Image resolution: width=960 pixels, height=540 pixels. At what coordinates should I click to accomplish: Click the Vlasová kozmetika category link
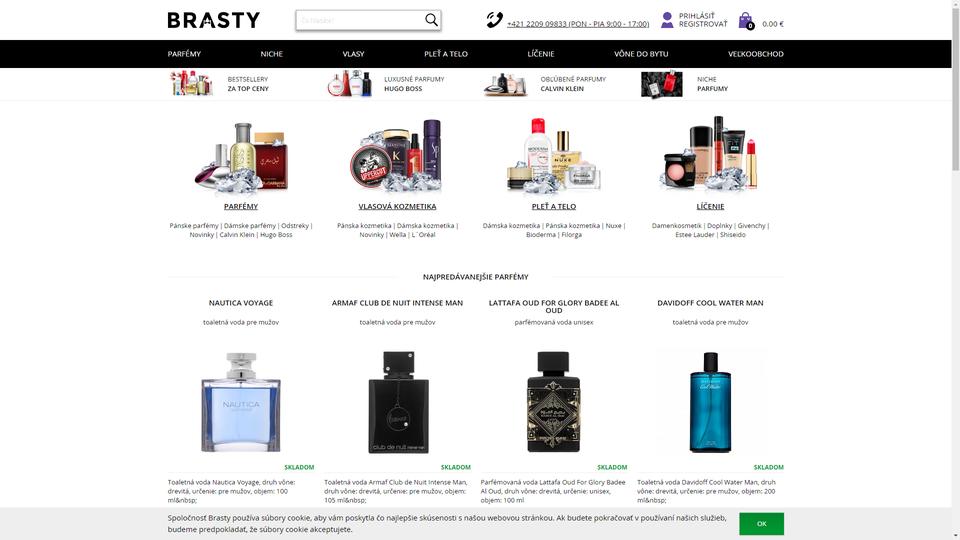point(397,206)
